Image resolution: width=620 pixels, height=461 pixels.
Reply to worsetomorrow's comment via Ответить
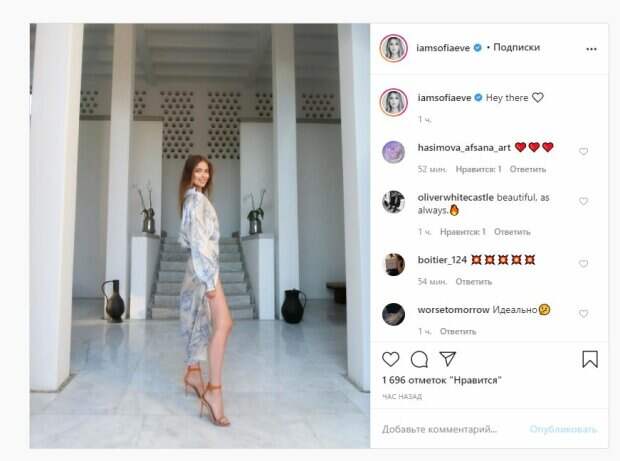(x=458, y=331)
